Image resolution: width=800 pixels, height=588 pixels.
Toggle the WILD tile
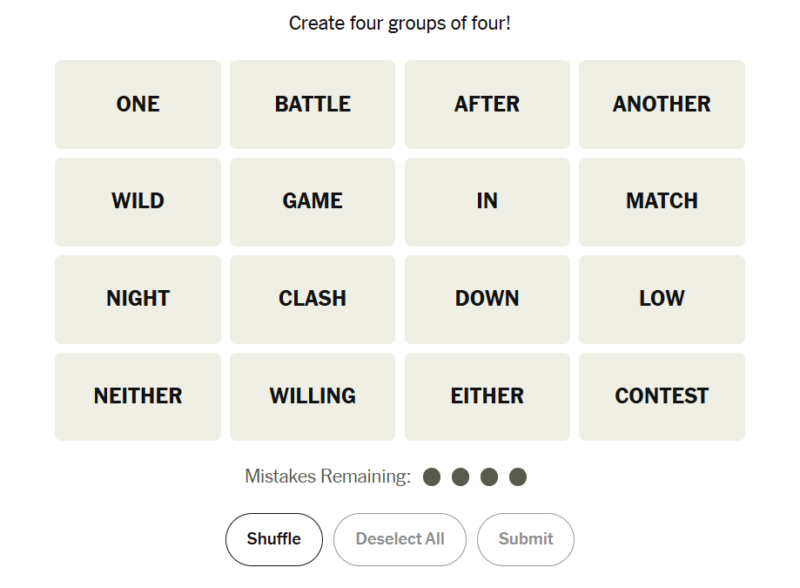pyautogui.click(x=138, y=201)
